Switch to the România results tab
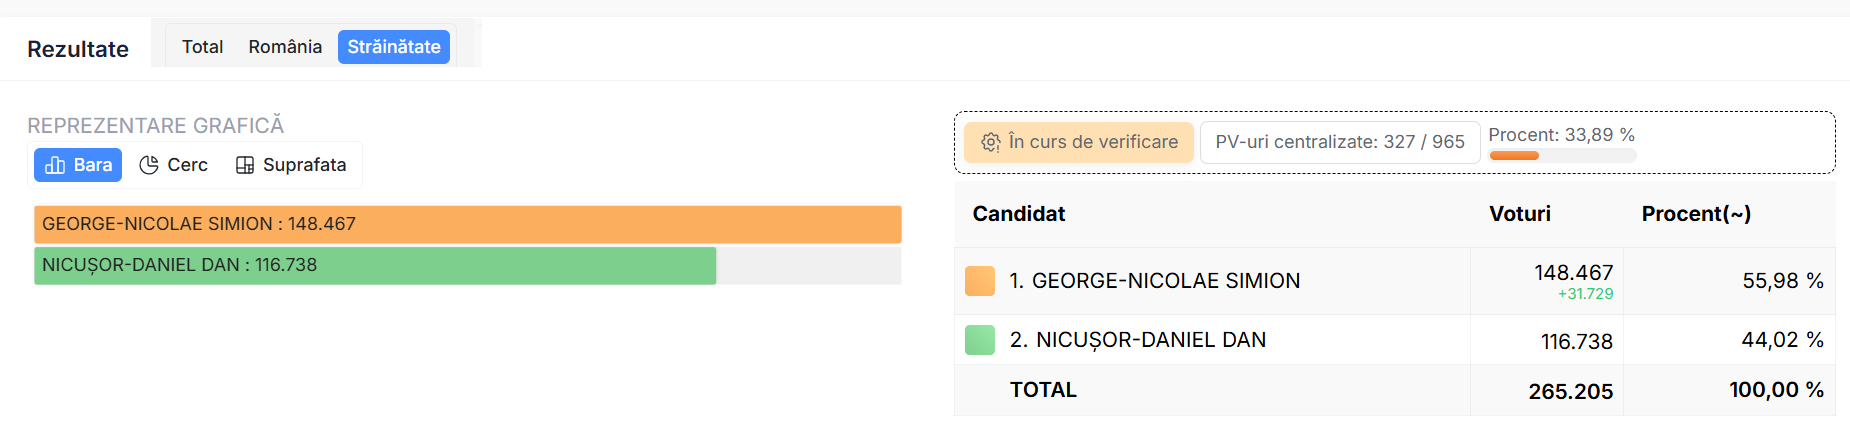 coord(285,47)
